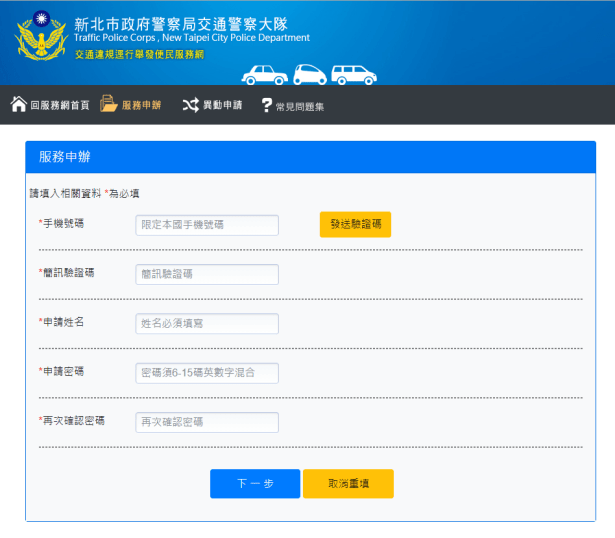Focus the 簡訊驗證碼 input field
615x538 pixels.
tap(207, 274)
